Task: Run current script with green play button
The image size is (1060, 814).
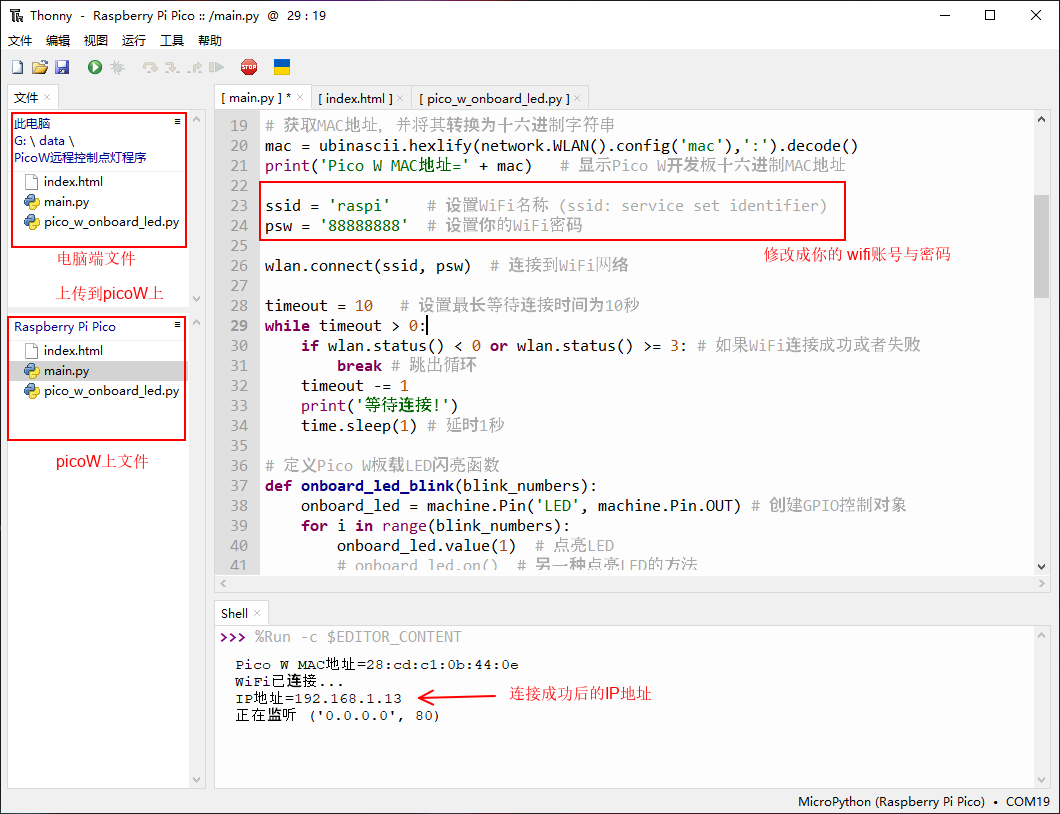Action: pyautogui.click(x=95, y=67)
